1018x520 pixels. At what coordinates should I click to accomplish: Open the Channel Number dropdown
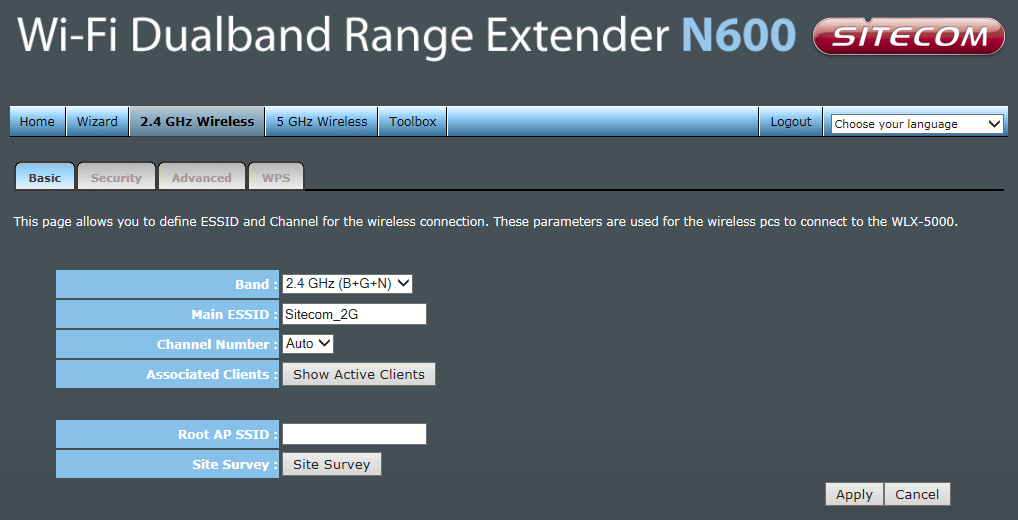click(x=307, y=344)
